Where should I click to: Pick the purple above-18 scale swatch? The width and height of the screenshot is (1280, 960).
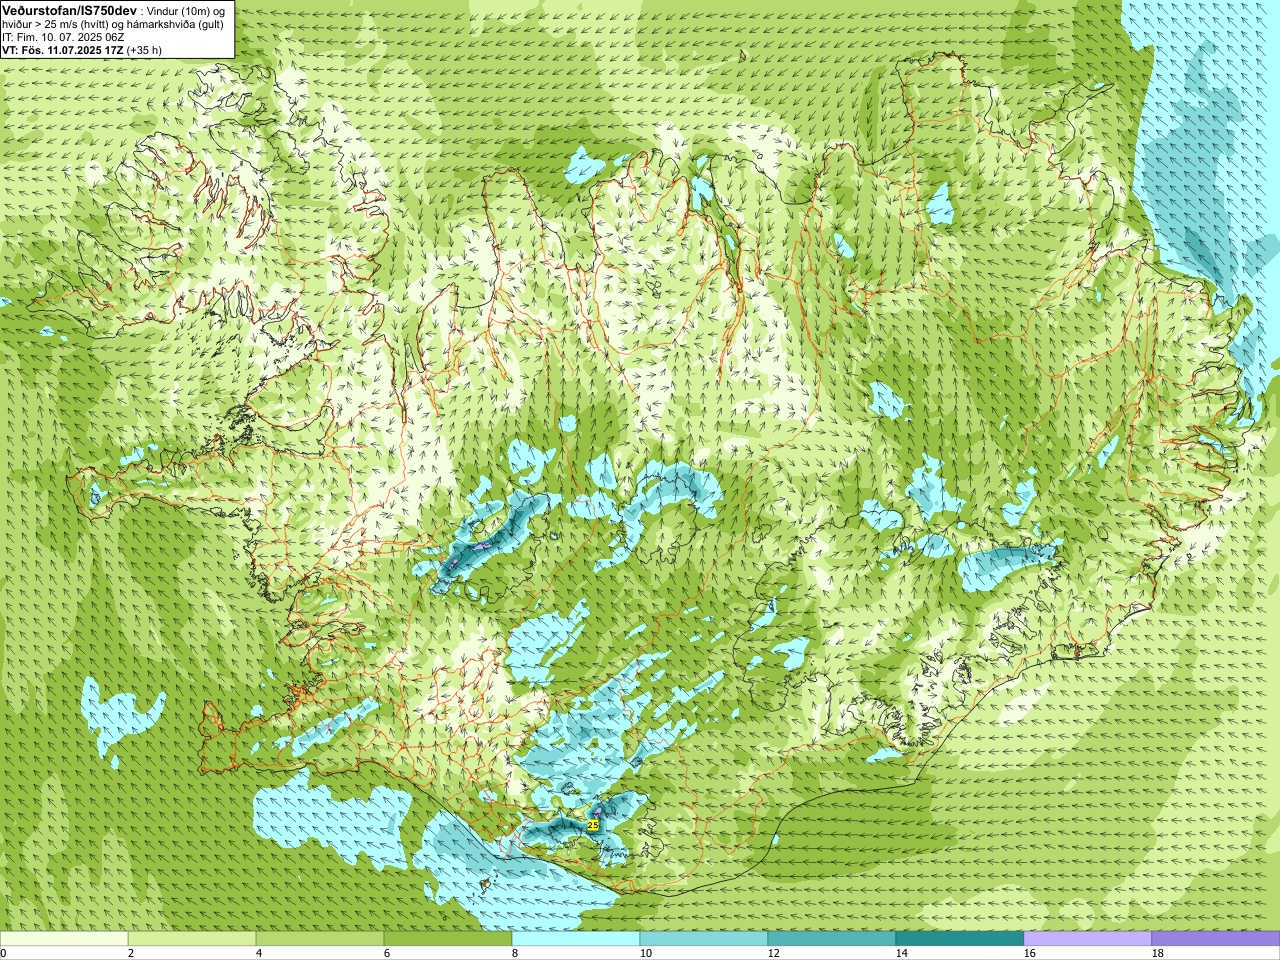pos(1216,939)
